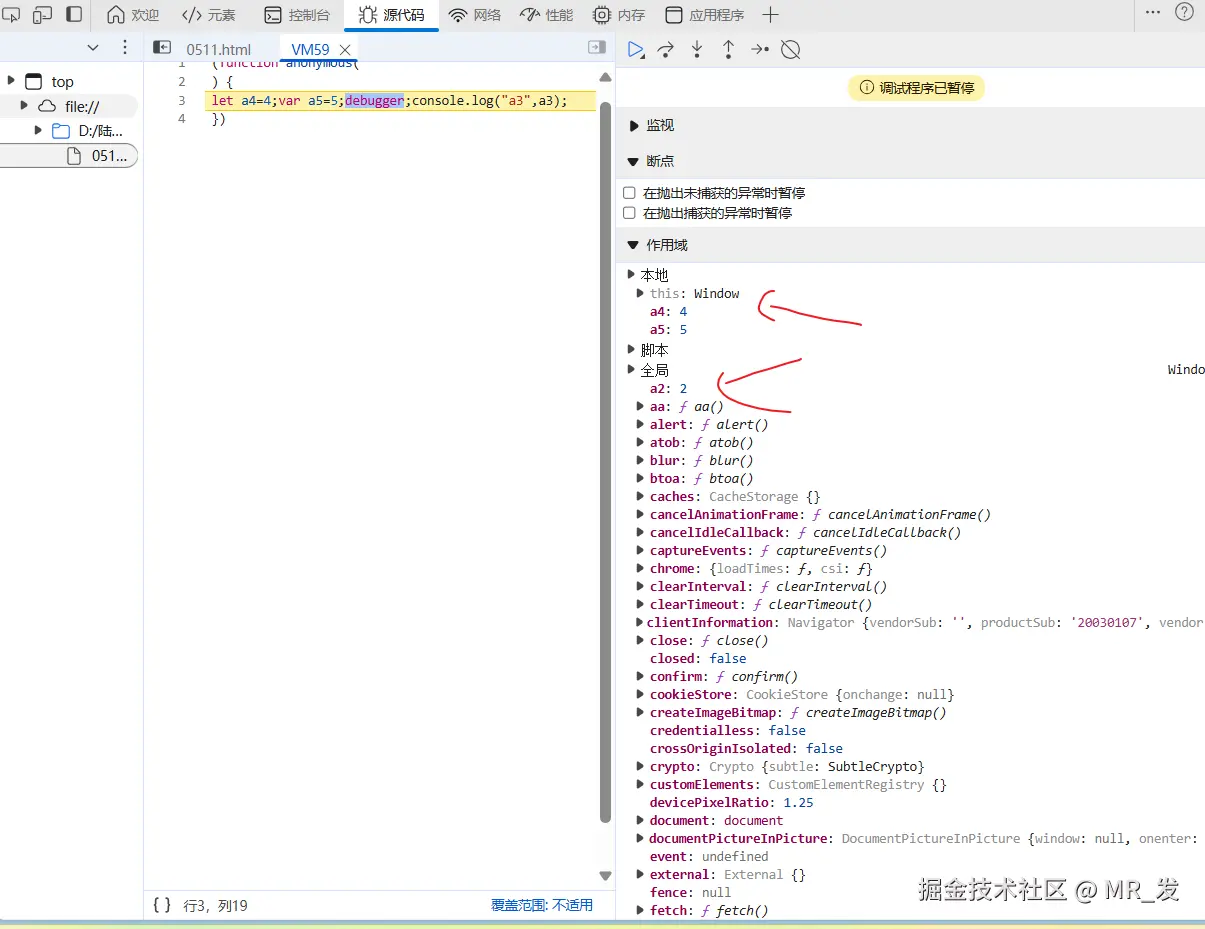The height and width of the screenshot is (929, 1205).
Task: Switch to the 网络 panel
Action: coord(475,14)
